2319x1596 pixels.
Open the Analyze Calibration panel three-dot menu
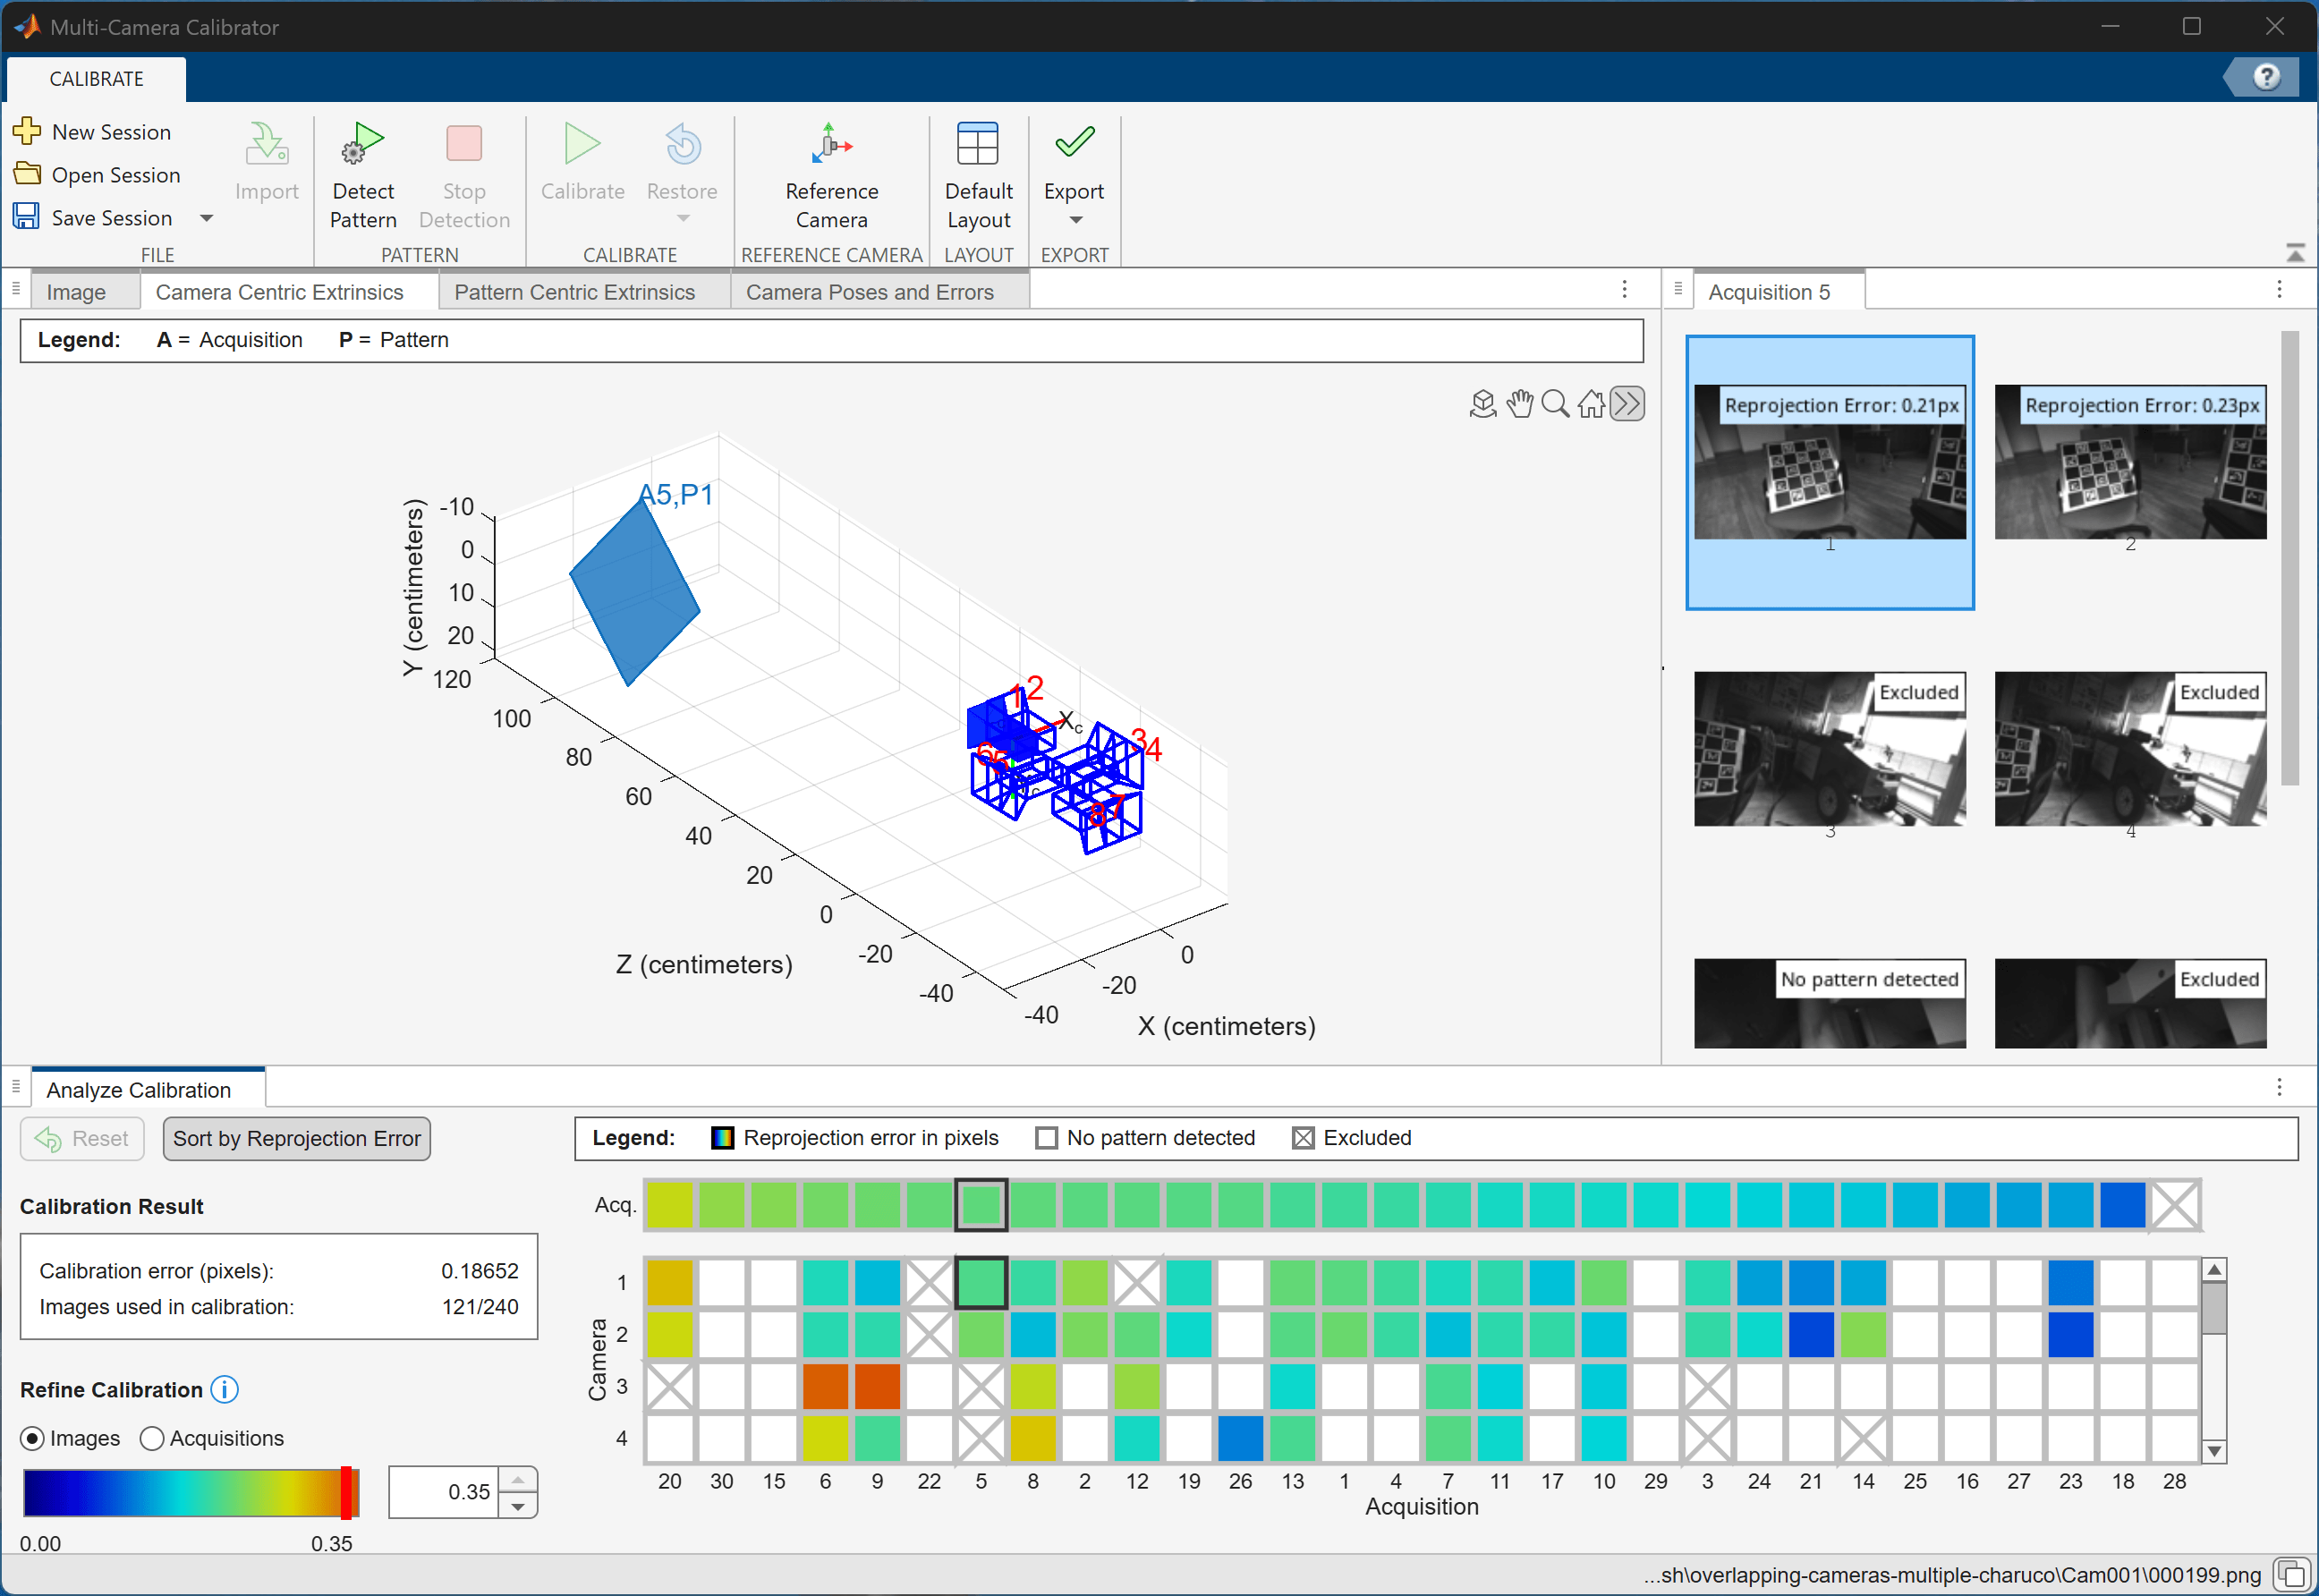point(2279,1087)
